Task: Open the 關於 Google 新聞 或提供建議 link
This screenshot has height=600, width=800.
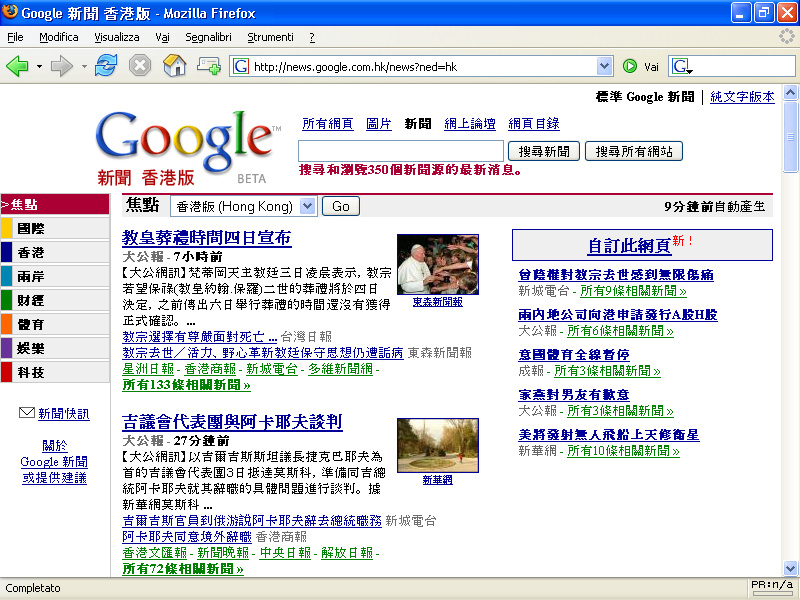Action: (54, 462)
